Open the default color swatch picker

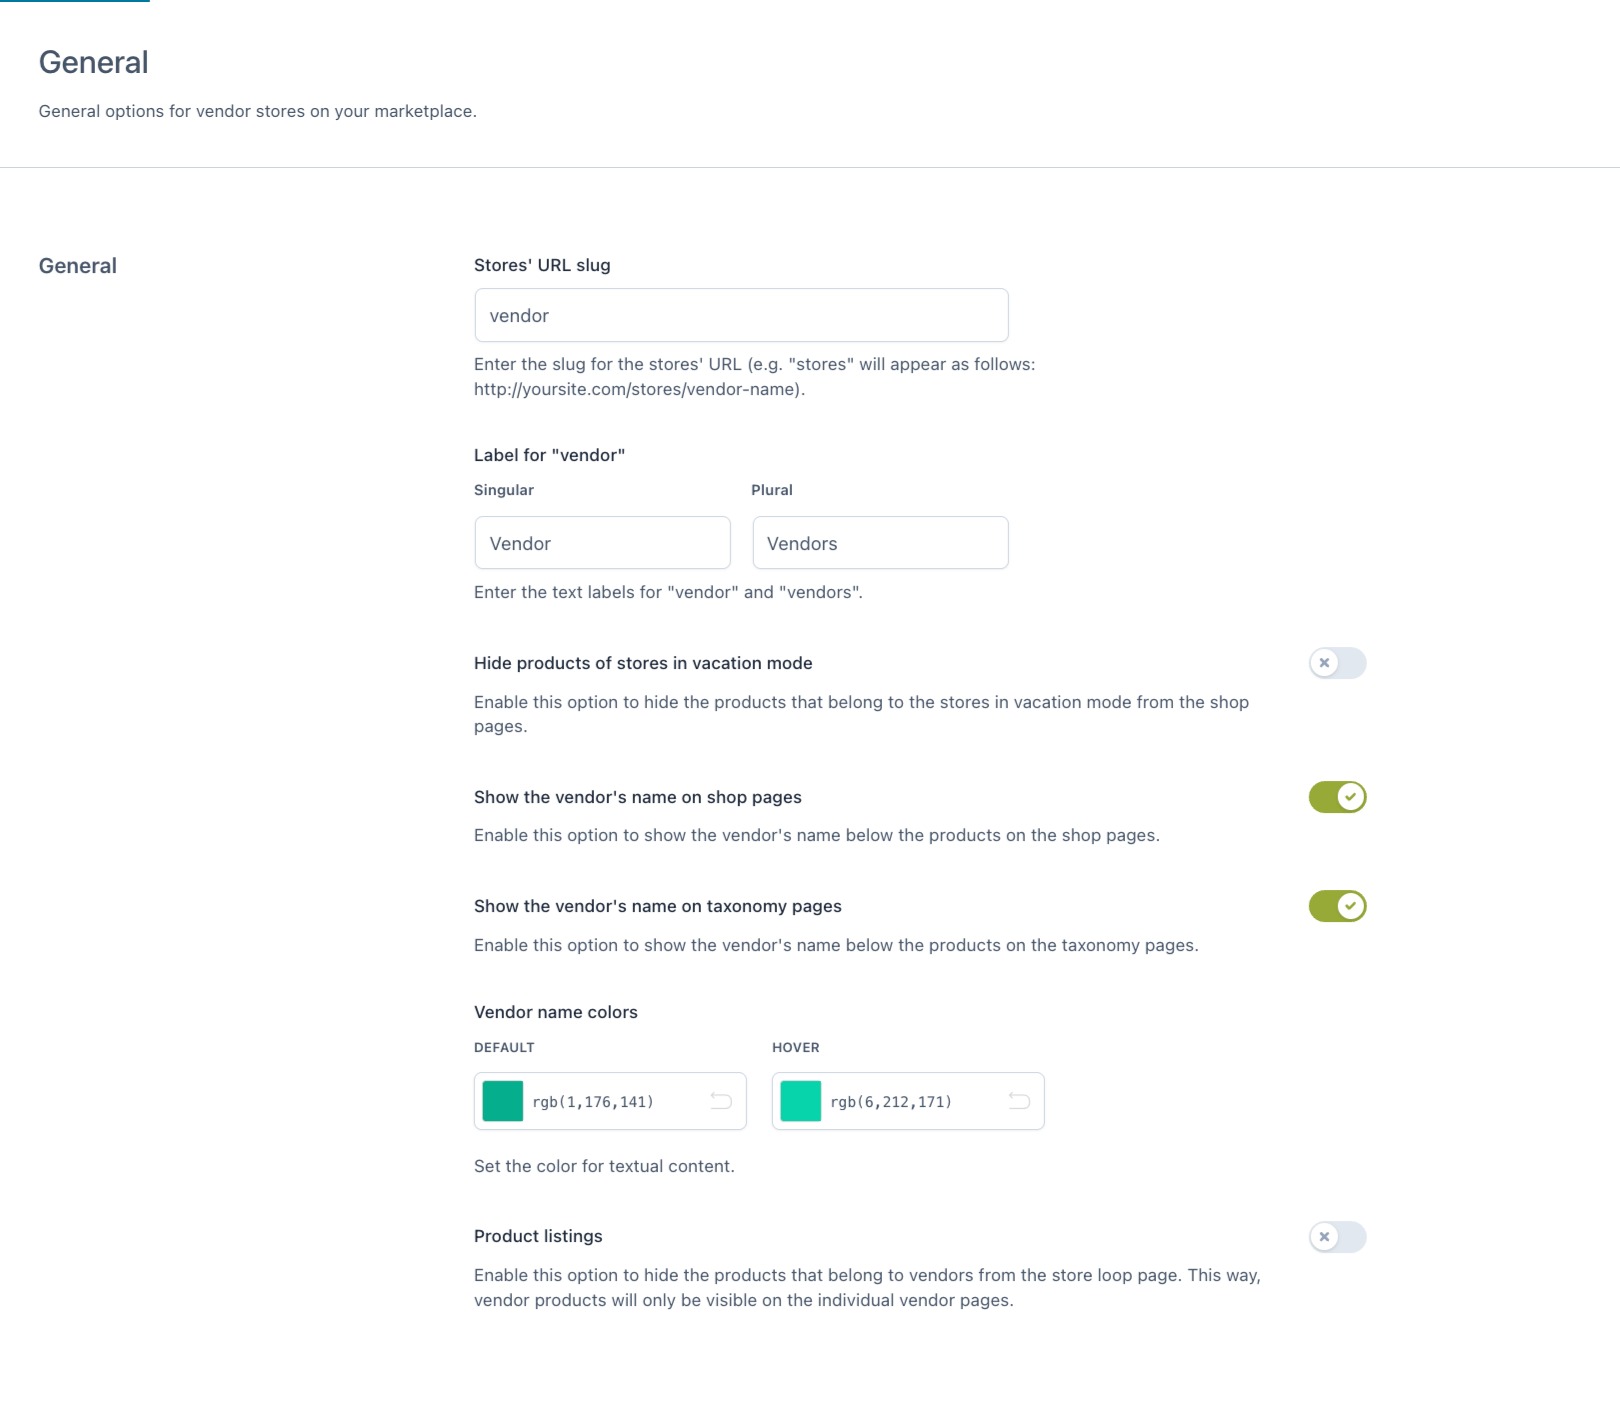pyautogui.click(x=503, y=1101)
